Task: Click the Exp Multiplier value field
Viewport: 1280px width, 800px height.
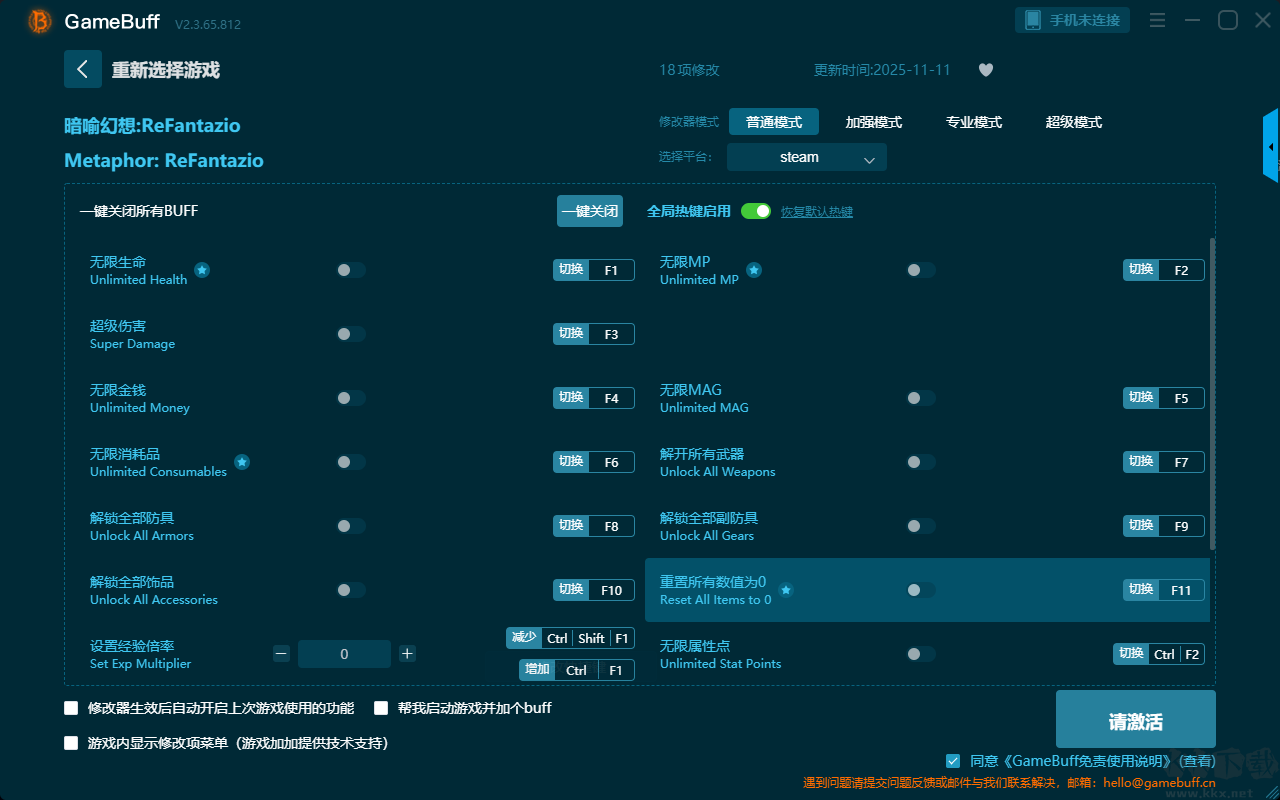Action: tap(345, 654)
